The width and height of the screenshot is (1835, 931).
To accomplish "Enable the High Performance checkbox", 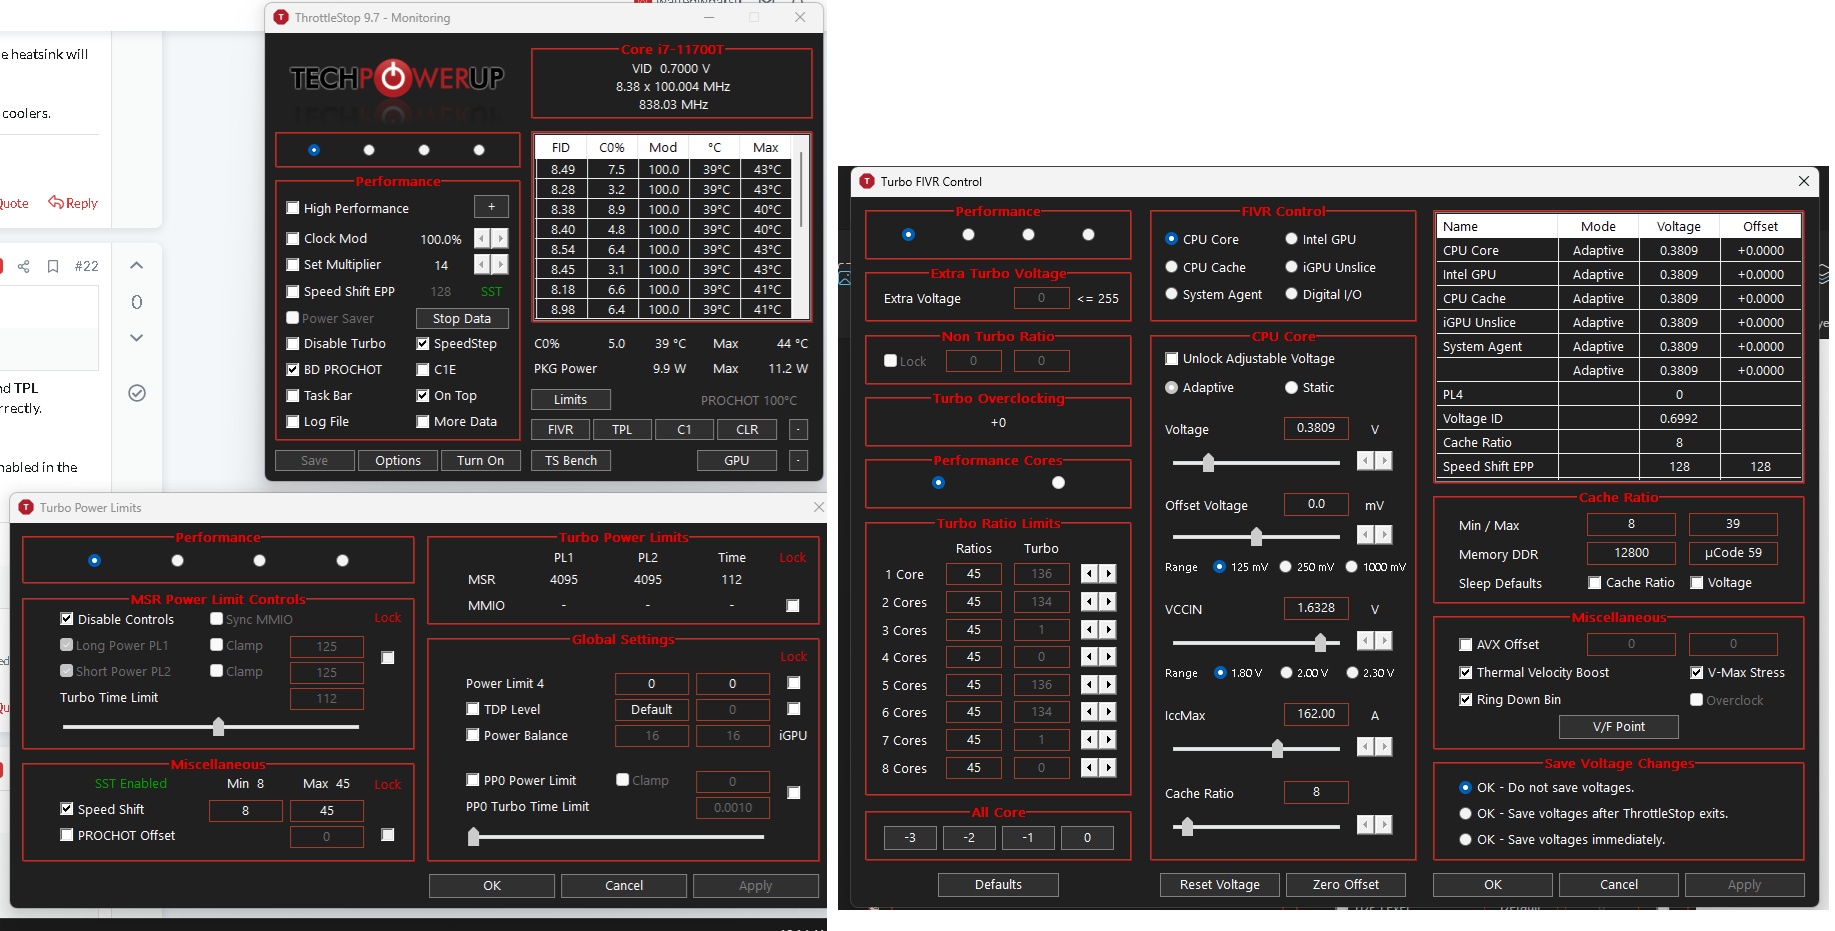I will tap(293, 208).
